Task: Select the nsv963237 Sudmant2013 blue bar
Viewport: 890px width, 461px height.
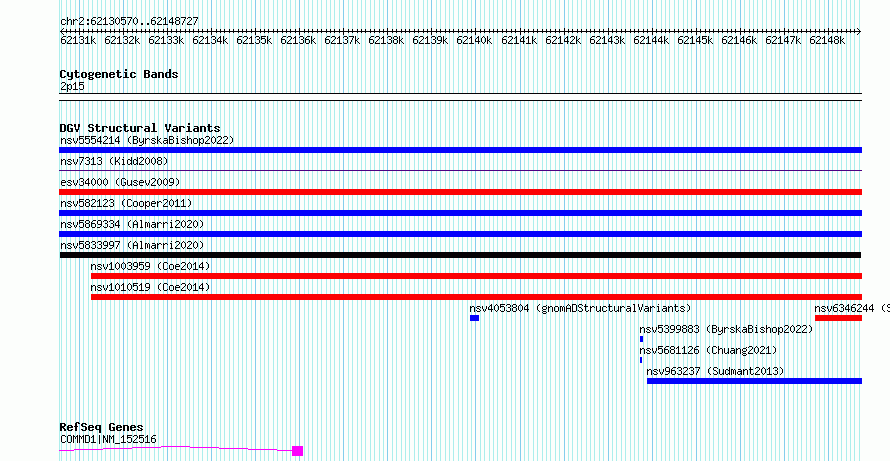Action: point(754,381)
